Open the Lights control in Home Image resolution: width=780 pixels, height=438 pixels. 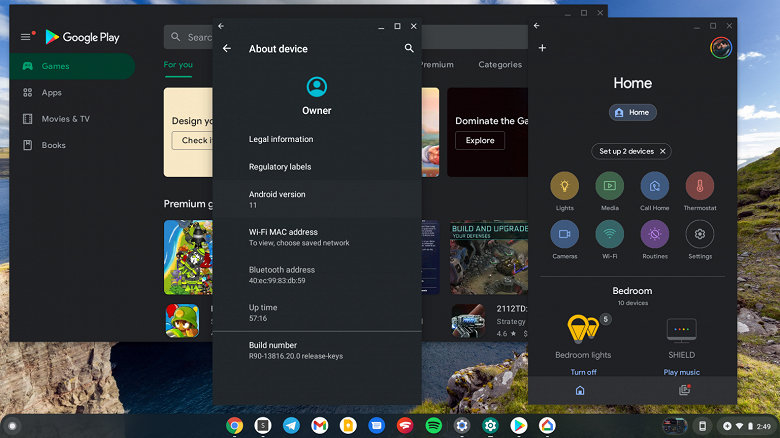(564, 186)
